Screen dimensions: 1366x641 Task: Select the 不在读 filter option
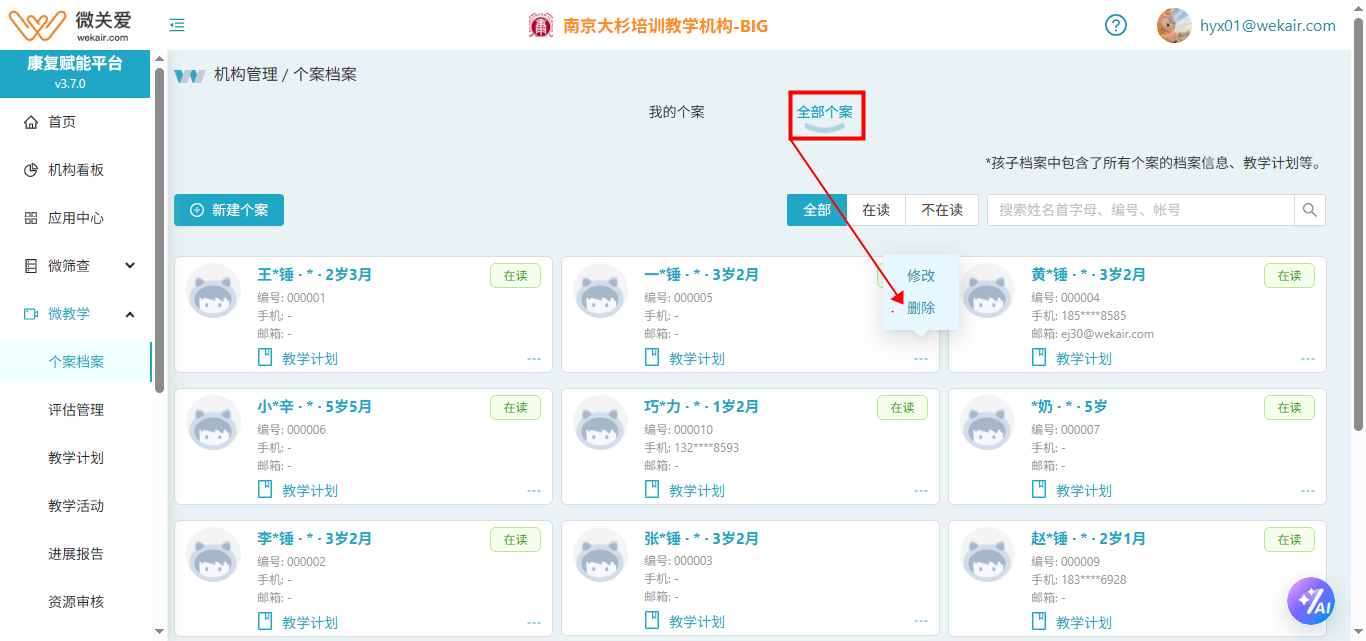pyautogui.click(x=941, y=210)
